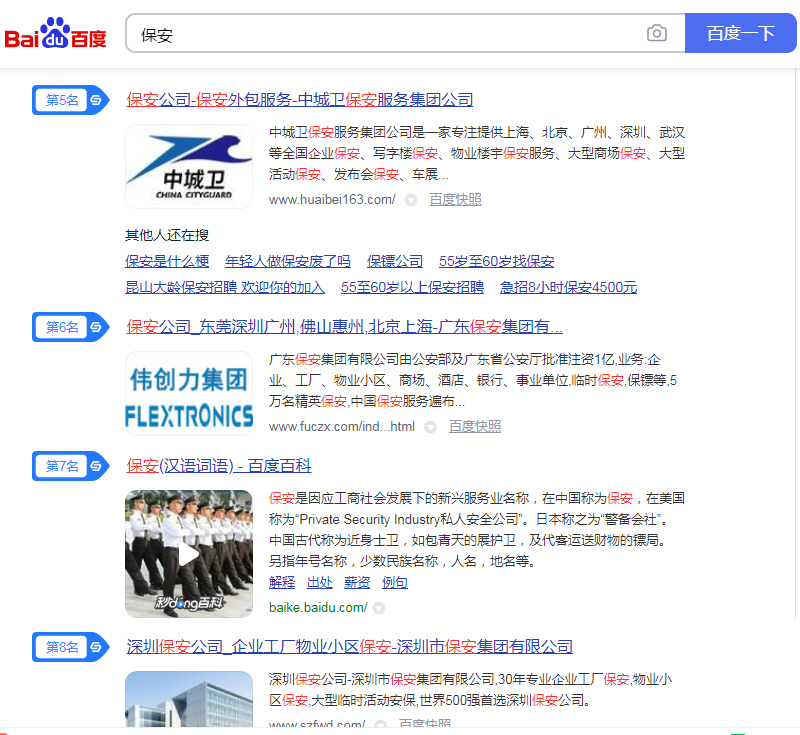Viewport: 800px width, 735px height.
Task: Open the 保安(汉语词语) 百度百科 result title
Action: [x=219, y=465]
